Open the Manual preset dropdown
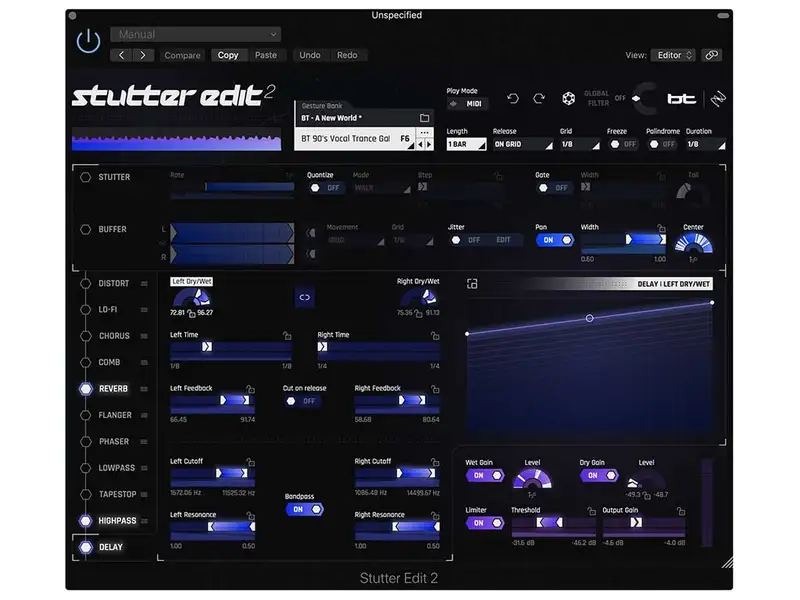The height and width of the screenshot is (600, 800). (195, 34)
